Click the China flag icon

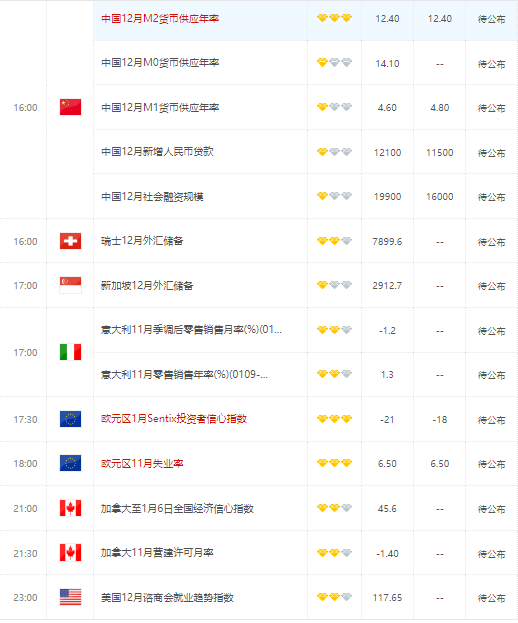(x=70, y=107)
